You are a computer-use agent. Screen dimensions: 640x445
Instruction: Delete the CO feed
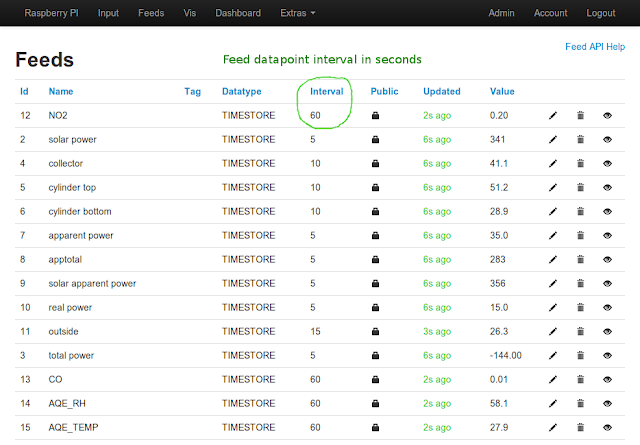pyautogui.click(x=580, y=380)
